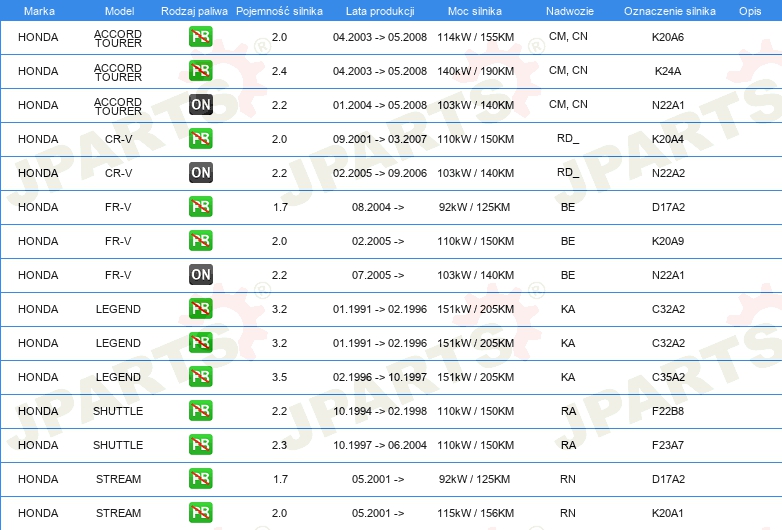782x530 pixels.
Task: Click SHUTTLE model in F23A7 row
Action: click(118, 445)
